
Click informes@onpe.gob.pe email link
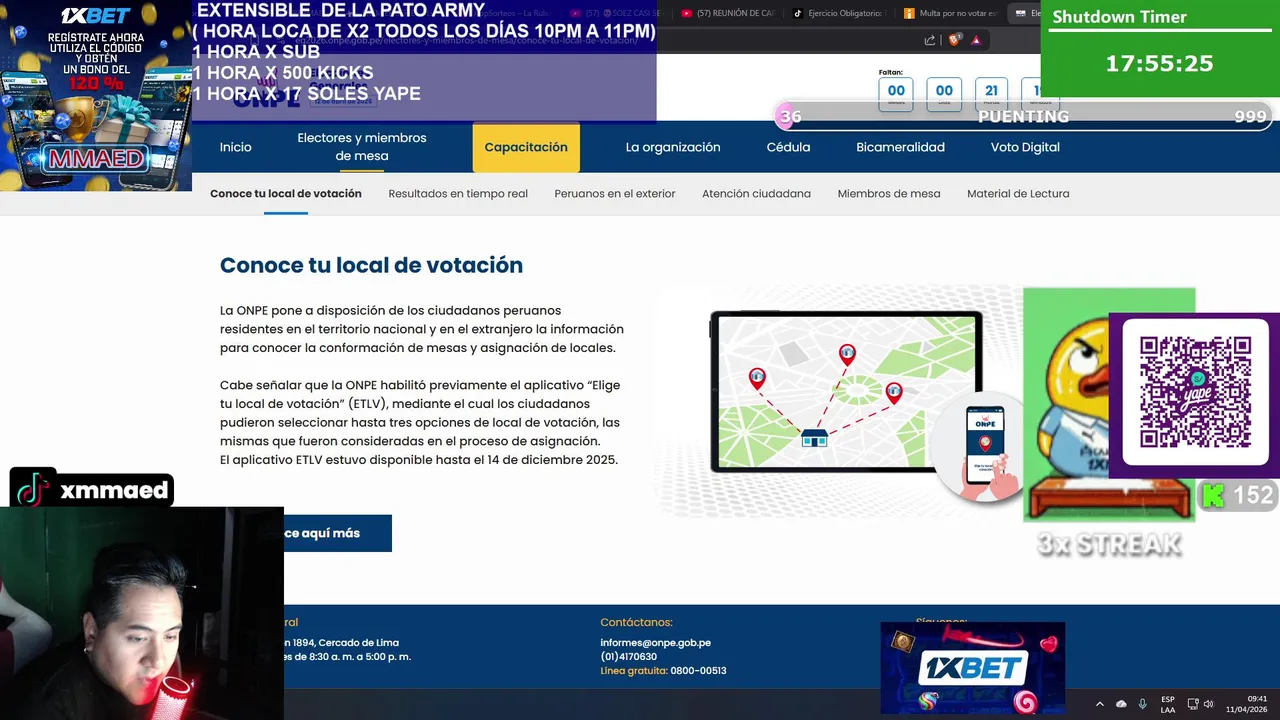click(655, 643)
